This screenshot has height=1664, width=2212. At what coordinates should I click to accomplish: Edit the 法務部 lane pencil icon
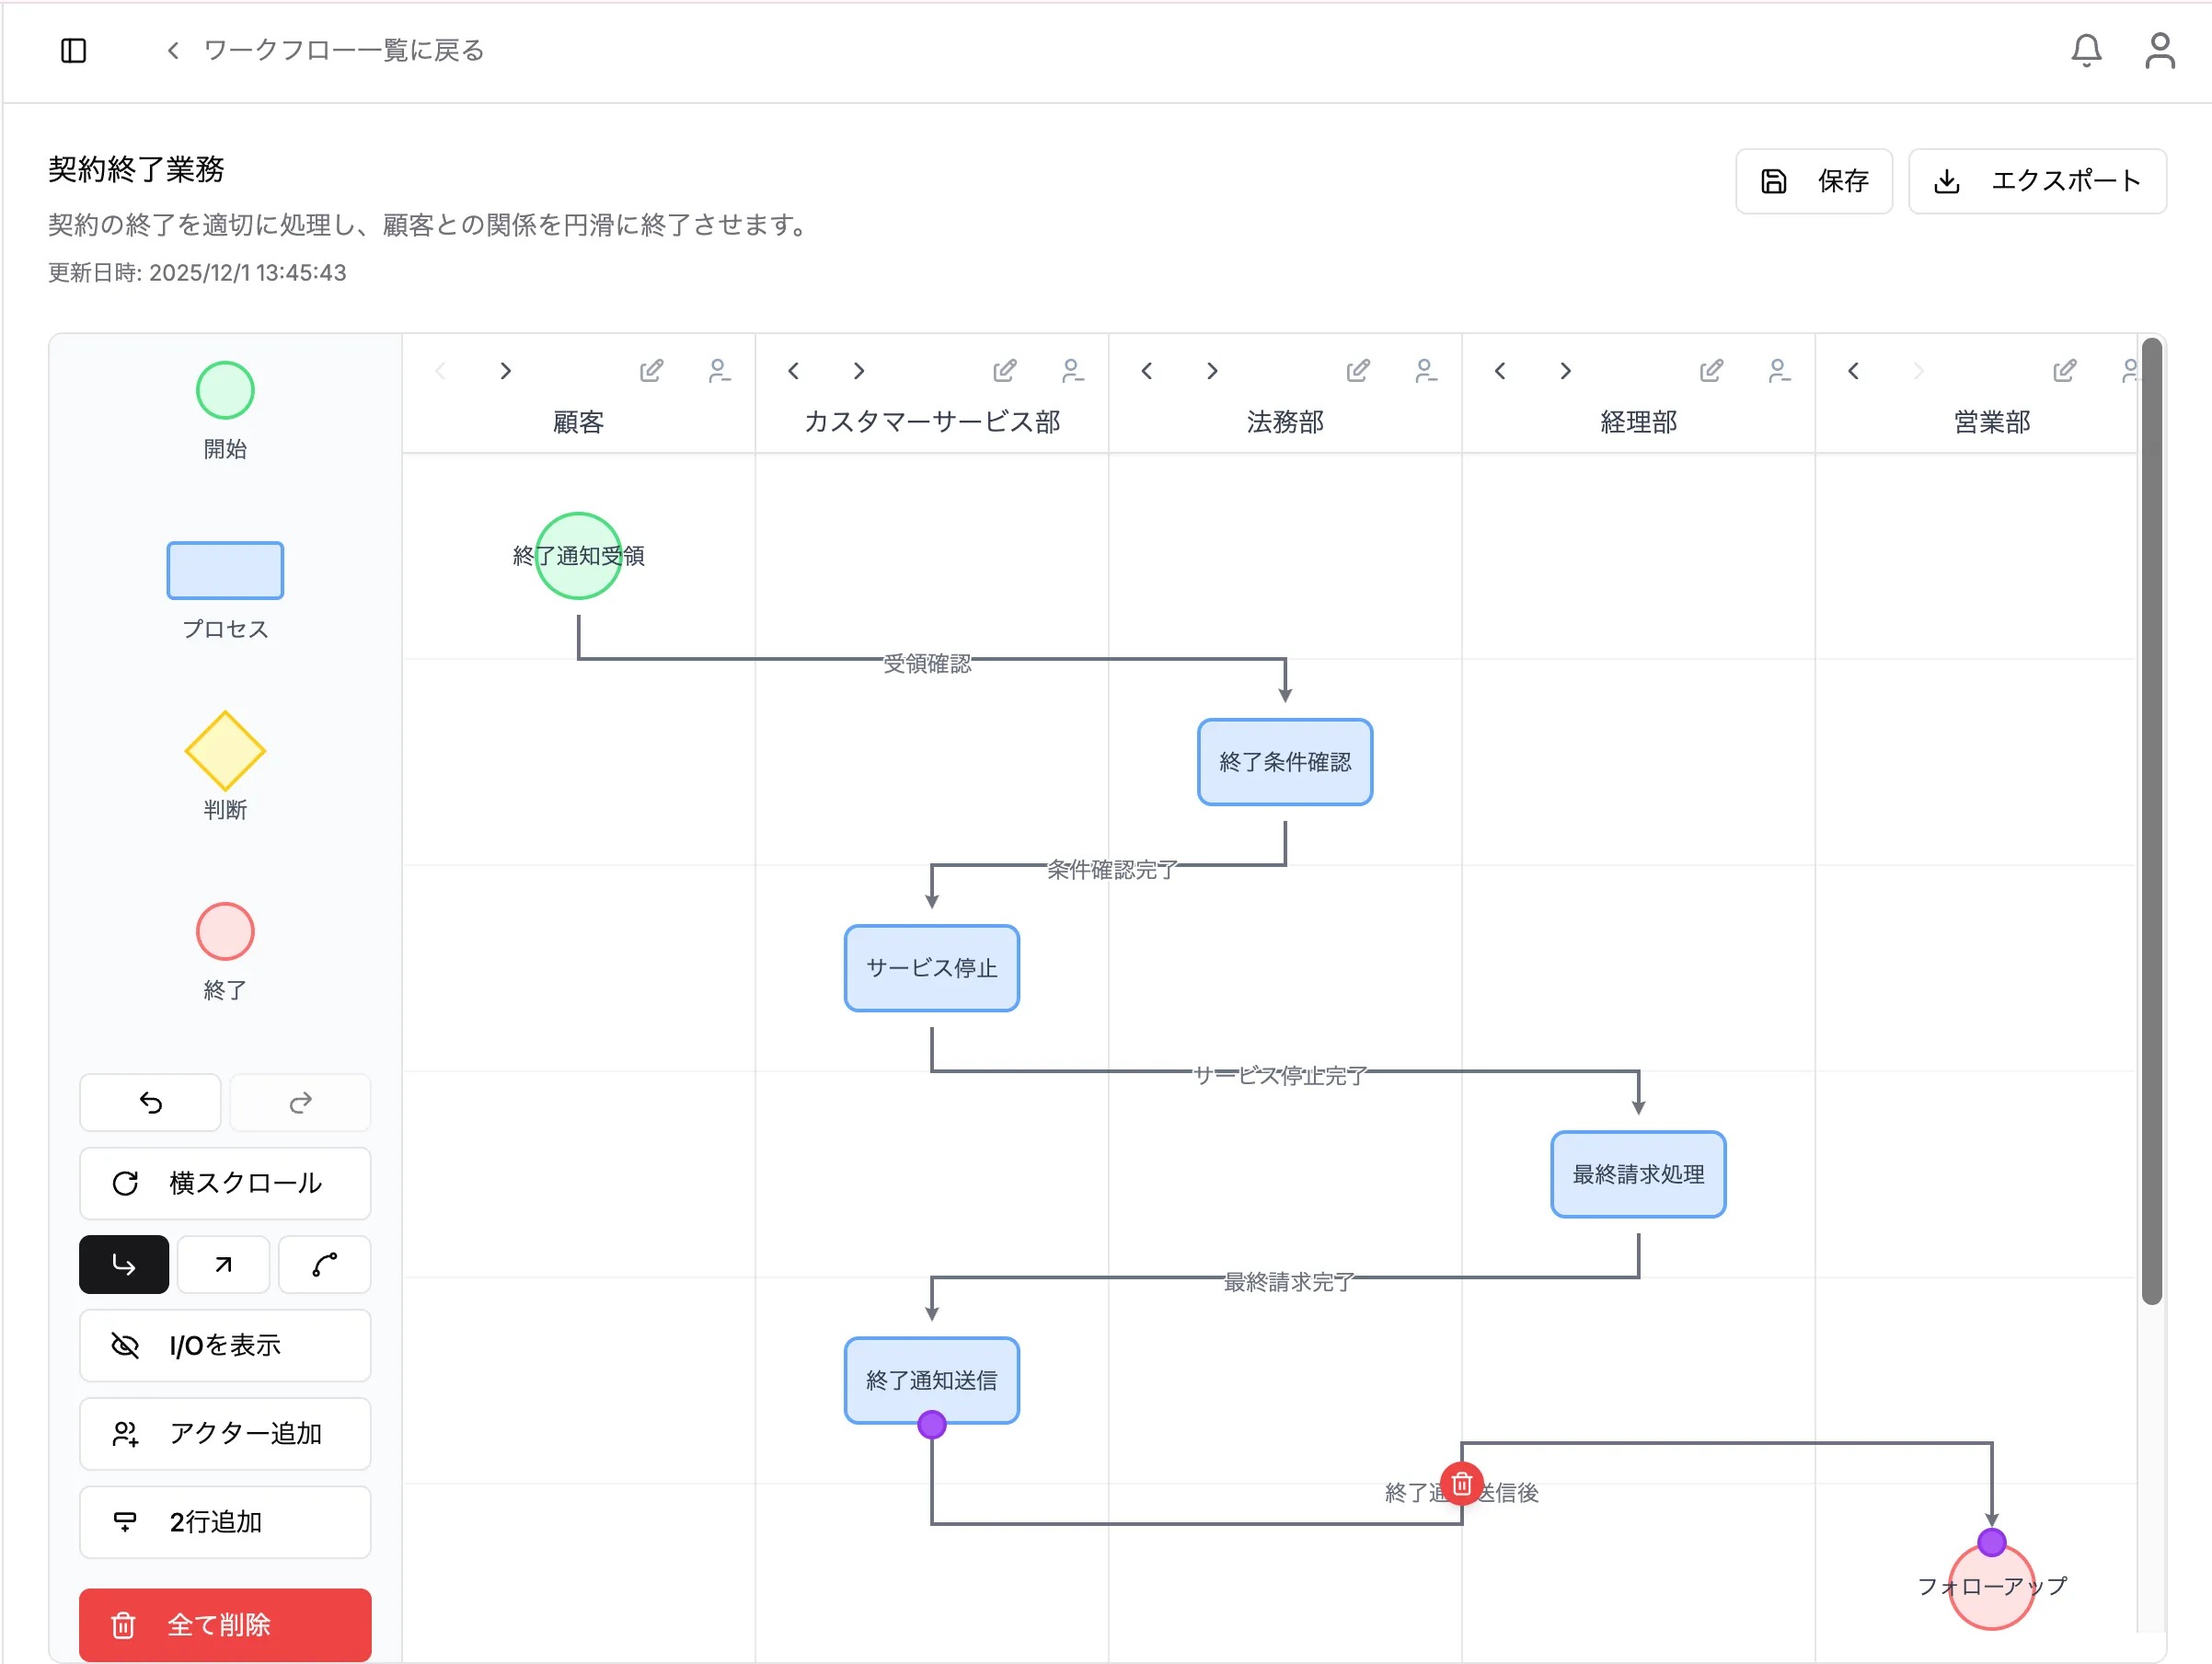(1358, 371)
